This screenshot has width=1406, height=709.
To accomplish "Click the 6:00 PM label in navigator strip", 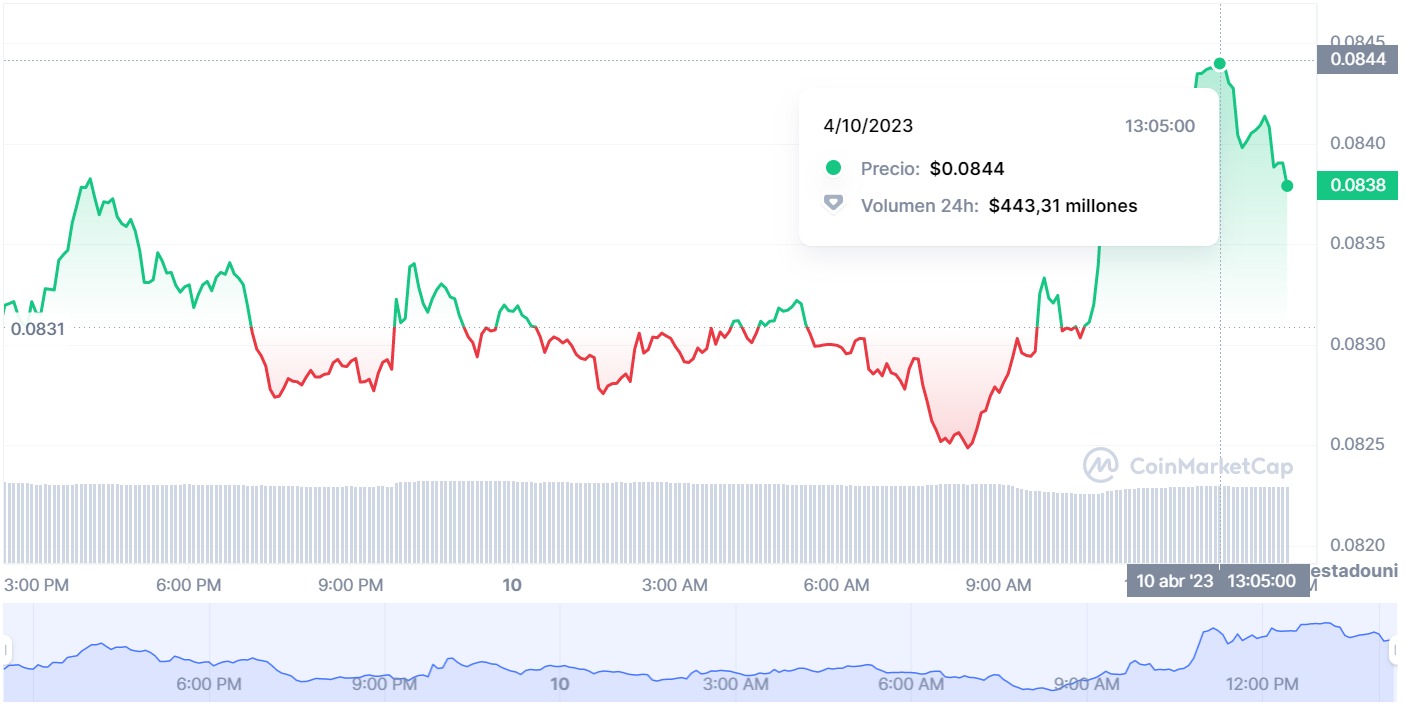I will pyautogui.click(x=210, y=684).
